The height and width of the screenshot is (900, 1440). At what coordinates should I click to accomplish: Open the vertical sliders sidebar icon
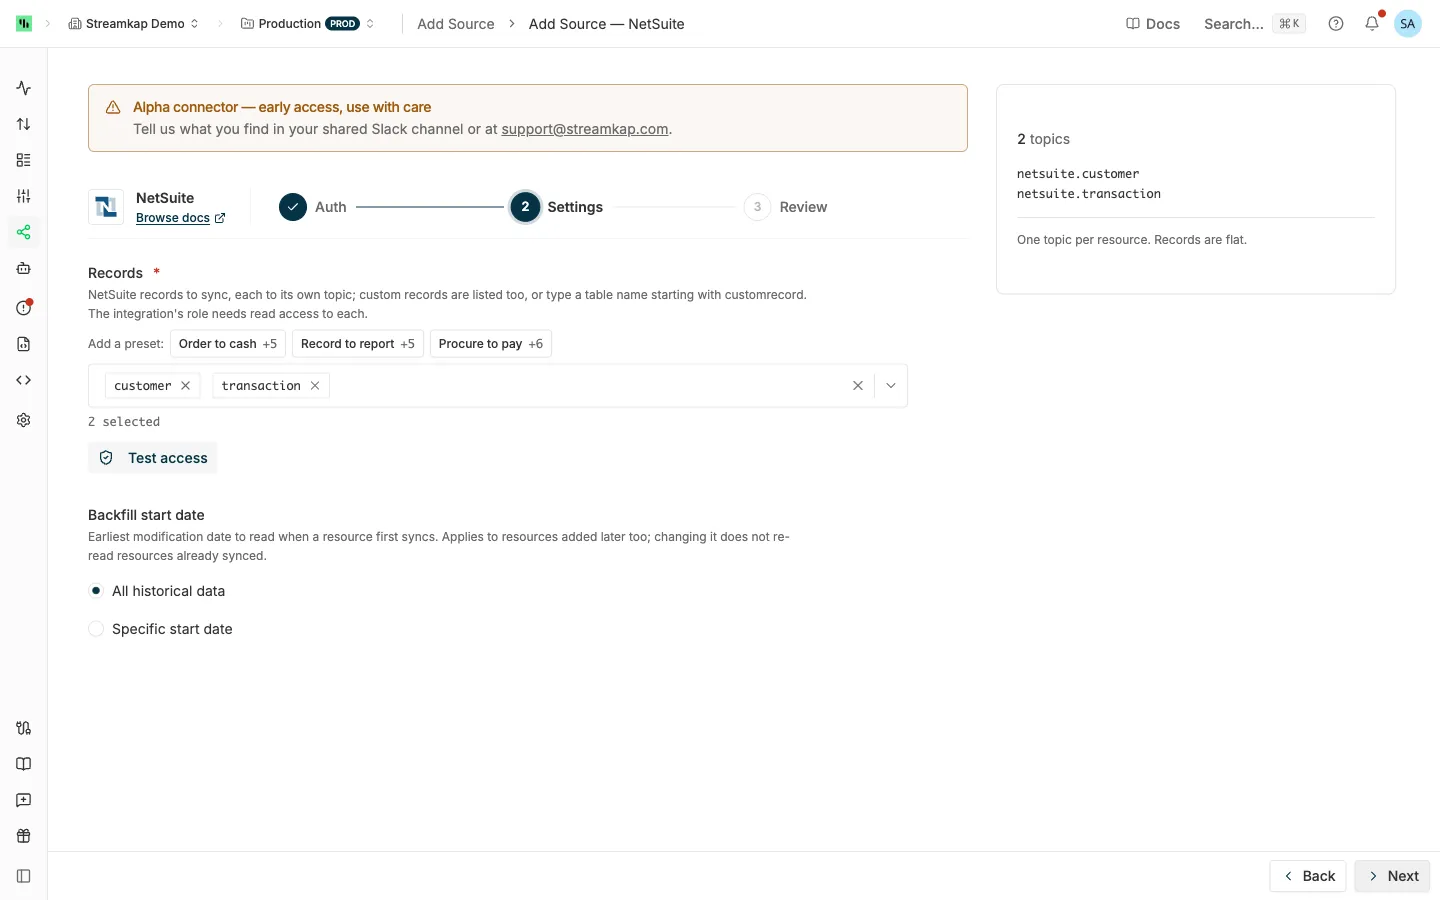[24, 196]
